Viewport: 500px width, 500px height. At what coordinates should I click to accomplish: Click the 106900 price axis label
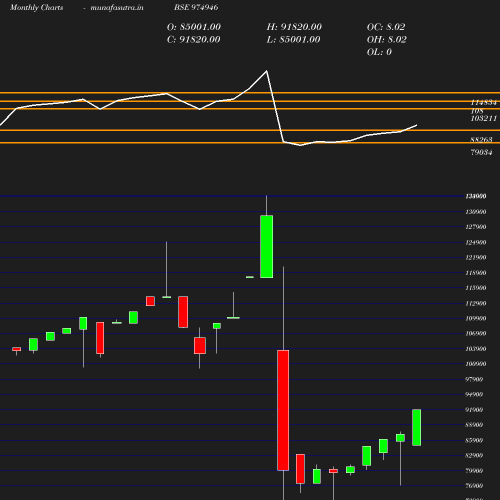(x=476, y=333)
